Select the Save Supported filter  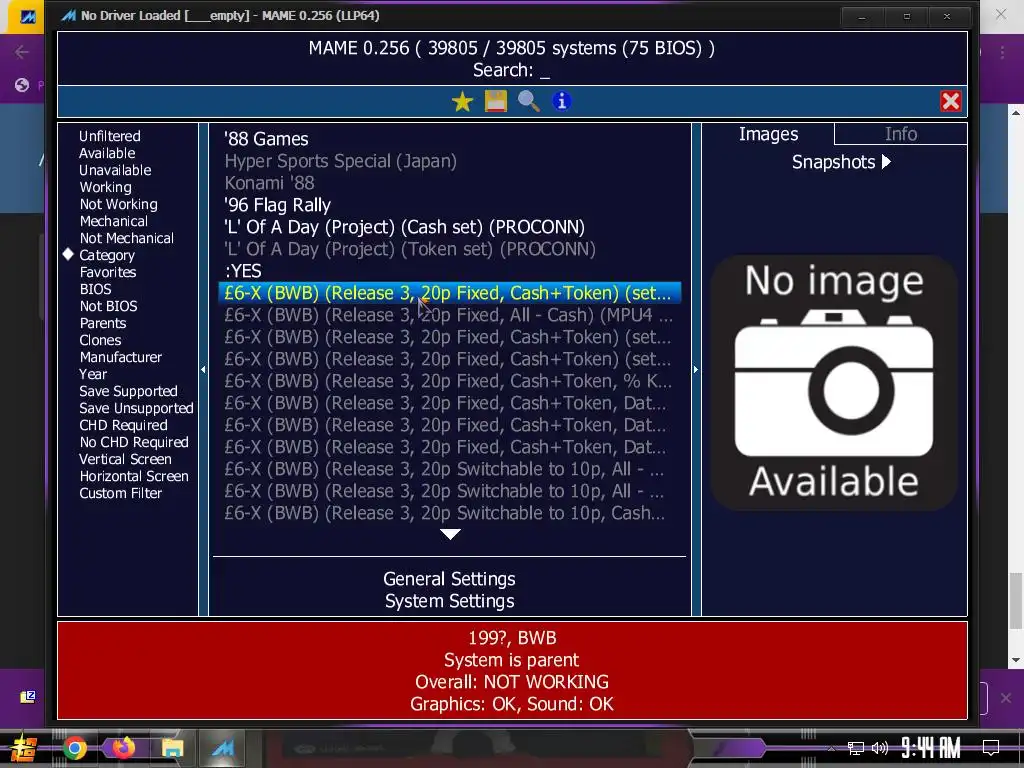pyautogui.click(x=128, y=391)
